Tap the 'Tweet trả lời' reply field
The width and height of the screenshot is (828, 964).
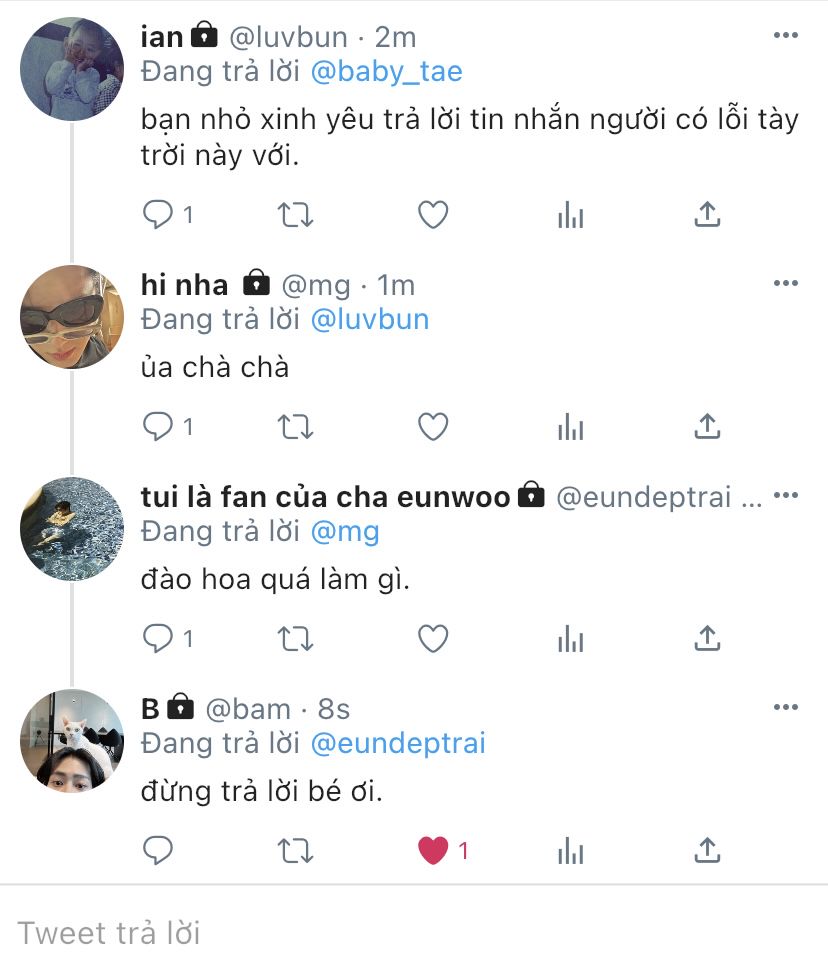point(414,933)
